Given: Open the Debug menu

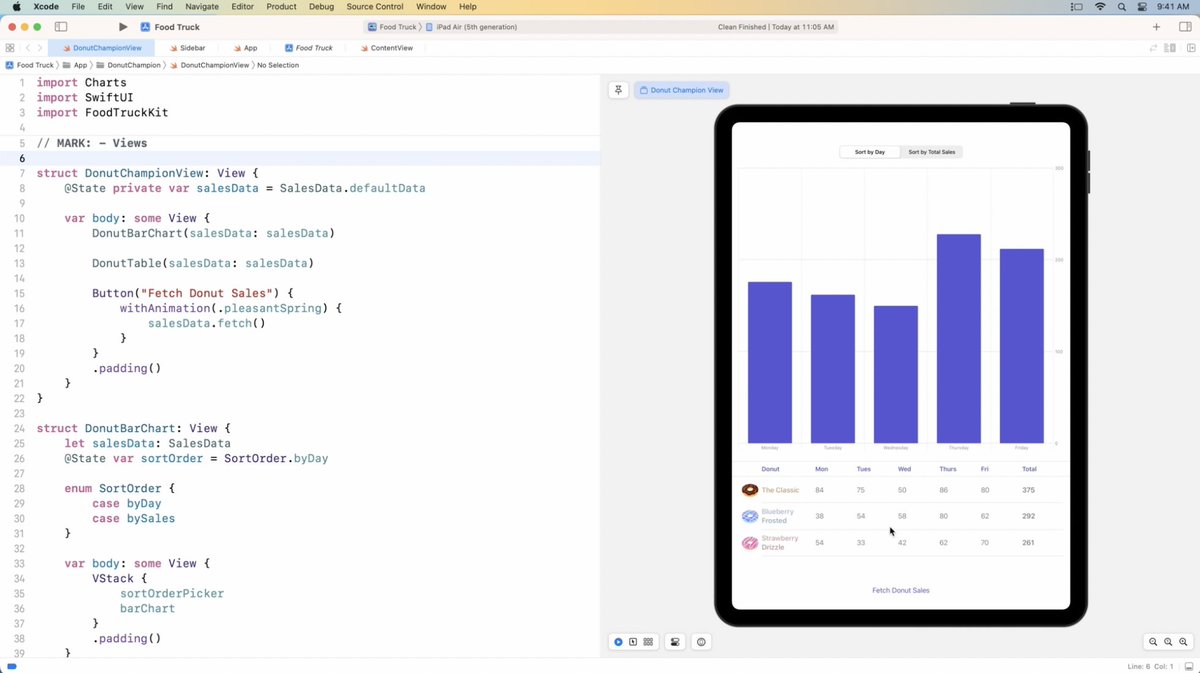Looking at the screenshot, I should [321, 7].
